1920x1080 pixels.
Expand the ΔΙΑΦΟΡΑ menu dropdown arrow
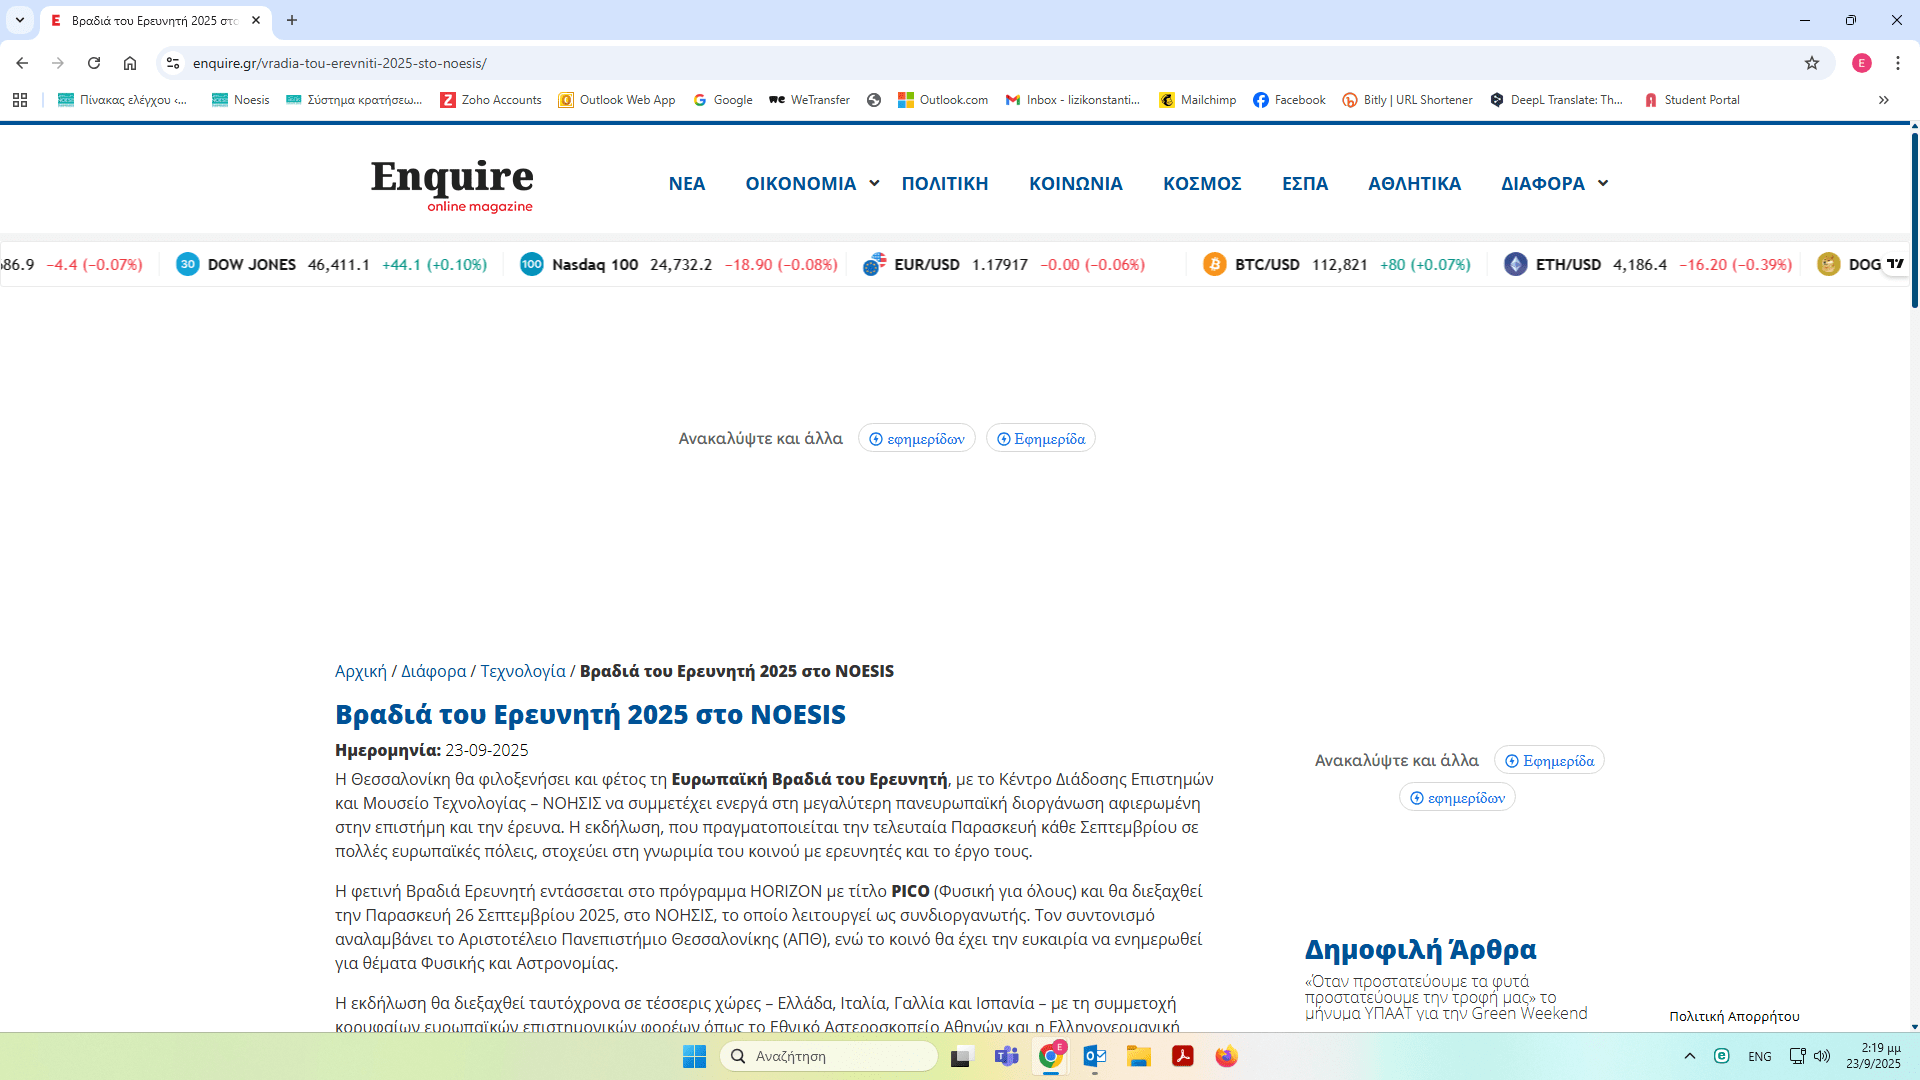[1603, 183]
